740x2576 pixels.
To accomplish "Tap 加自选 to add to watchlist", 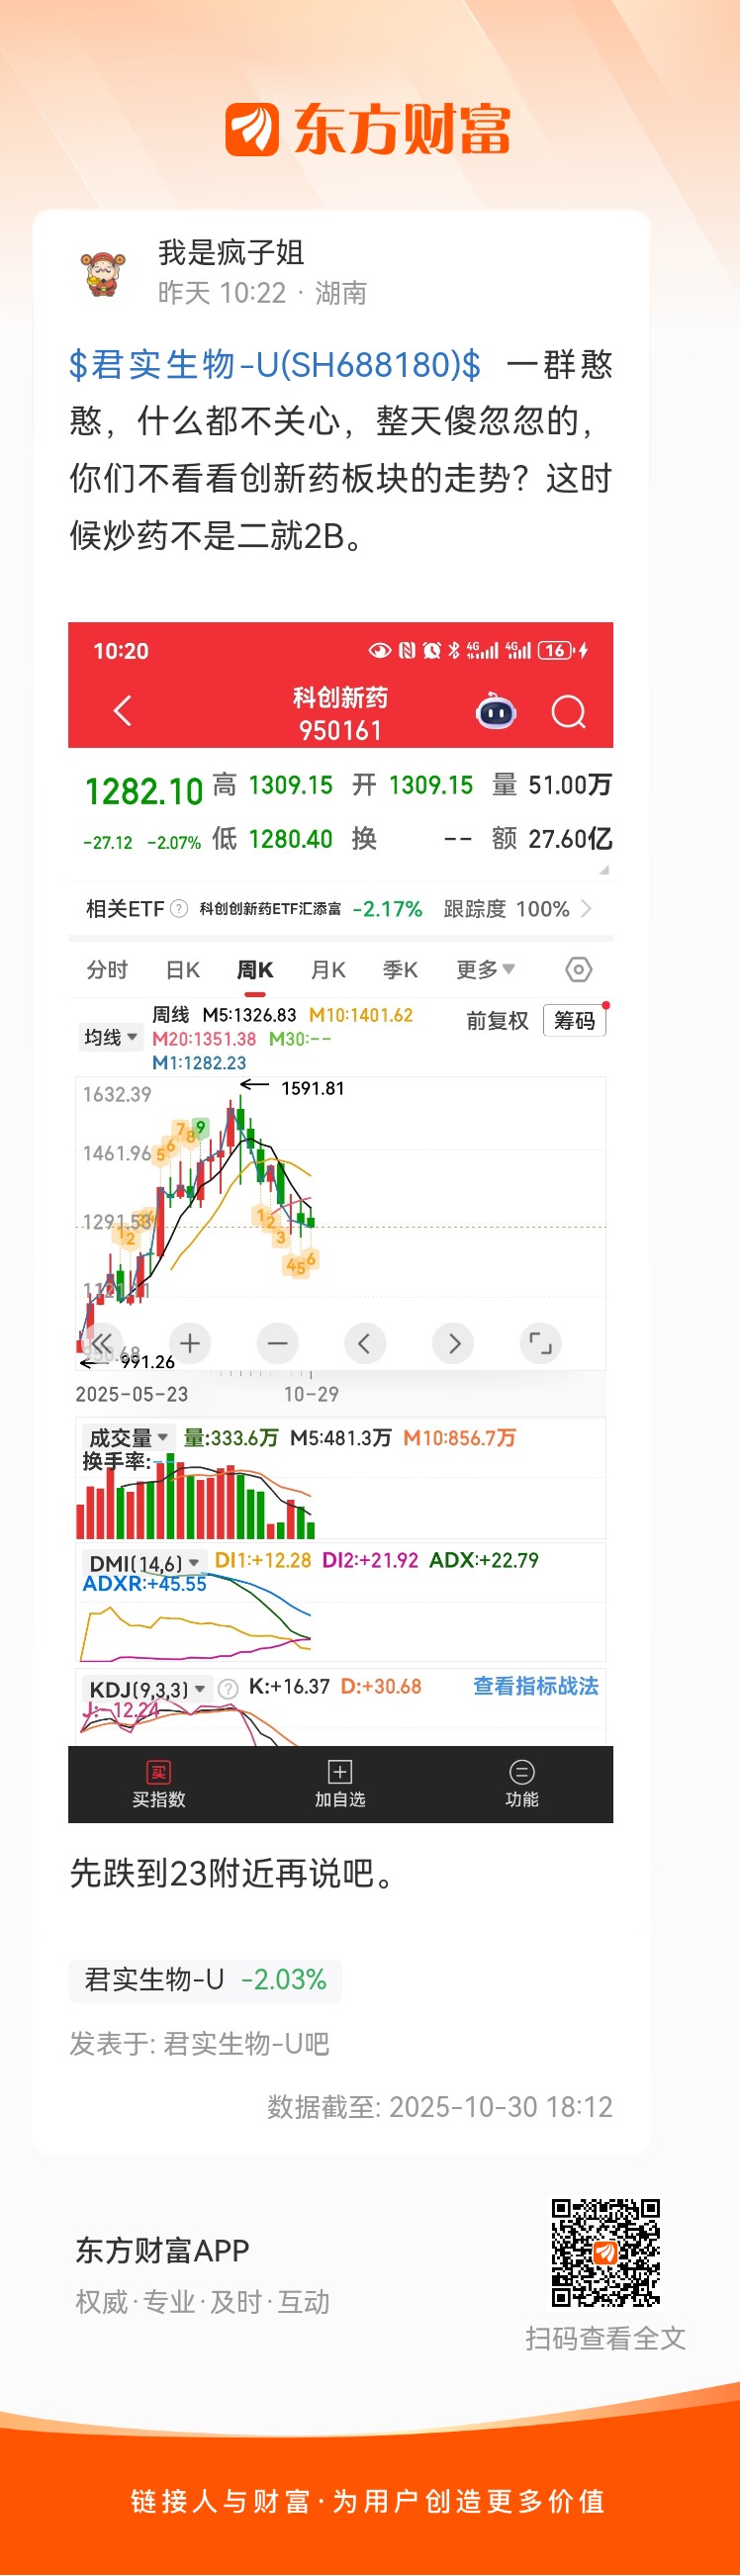I will pos(340,1784).
